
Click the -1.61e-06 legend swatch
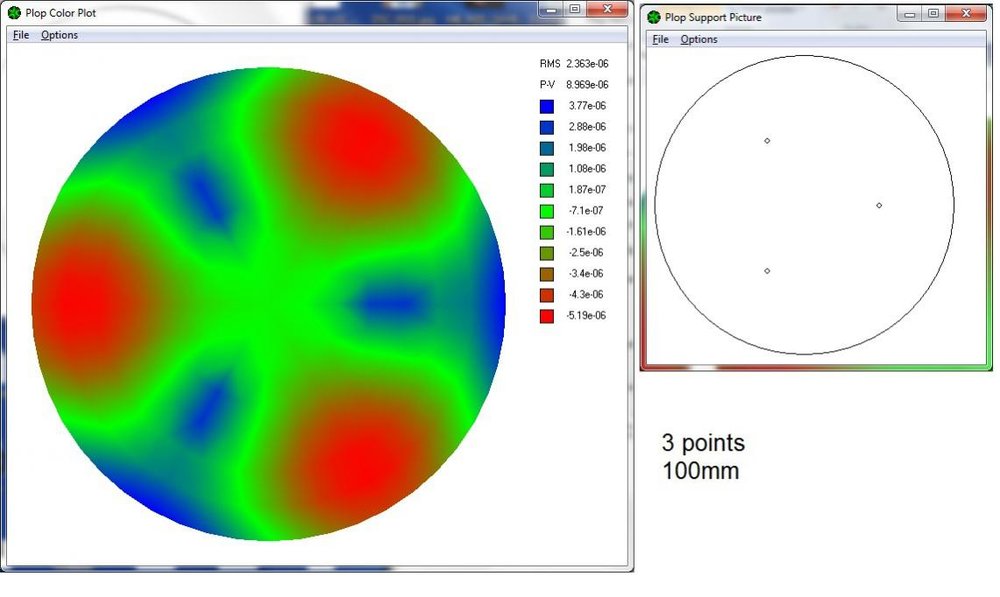(547, 232)
